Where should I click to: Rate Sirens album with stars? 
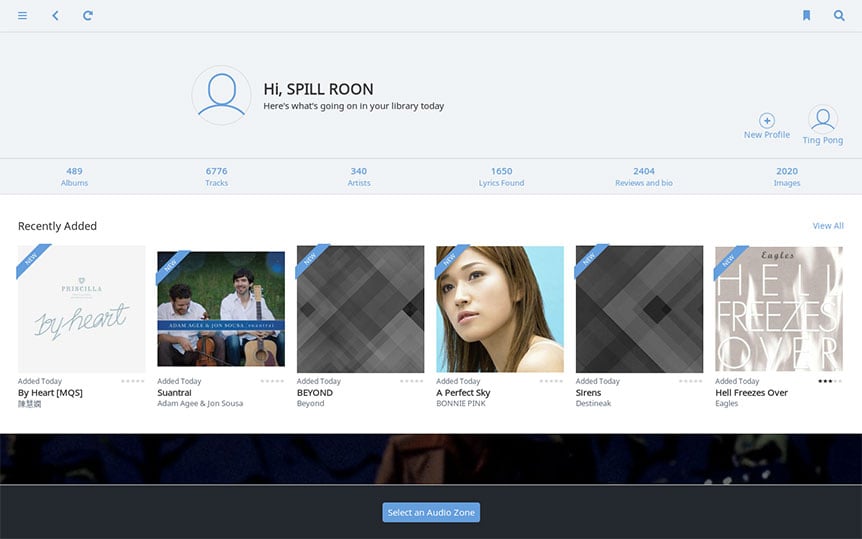coord(690,381)
